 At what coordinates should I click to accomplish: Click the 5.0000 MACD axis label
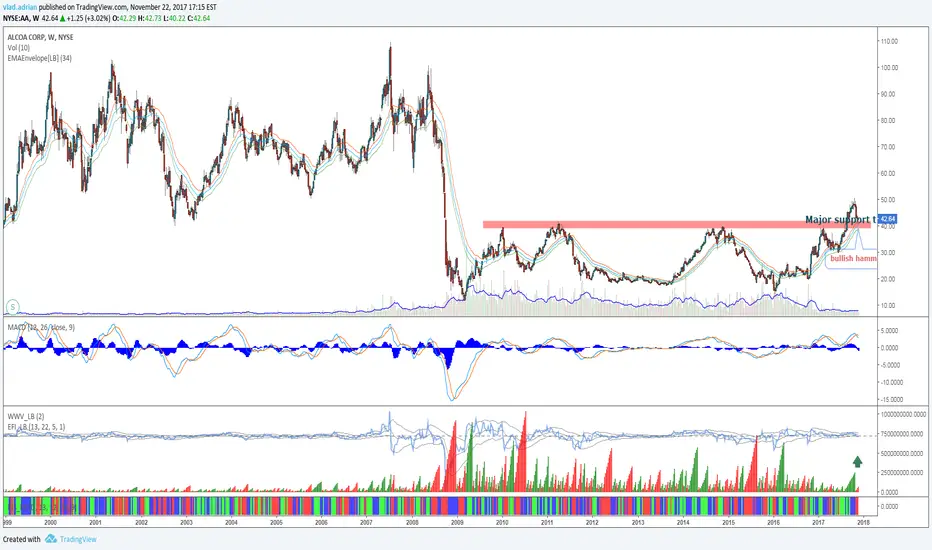(x=889, y=331)
